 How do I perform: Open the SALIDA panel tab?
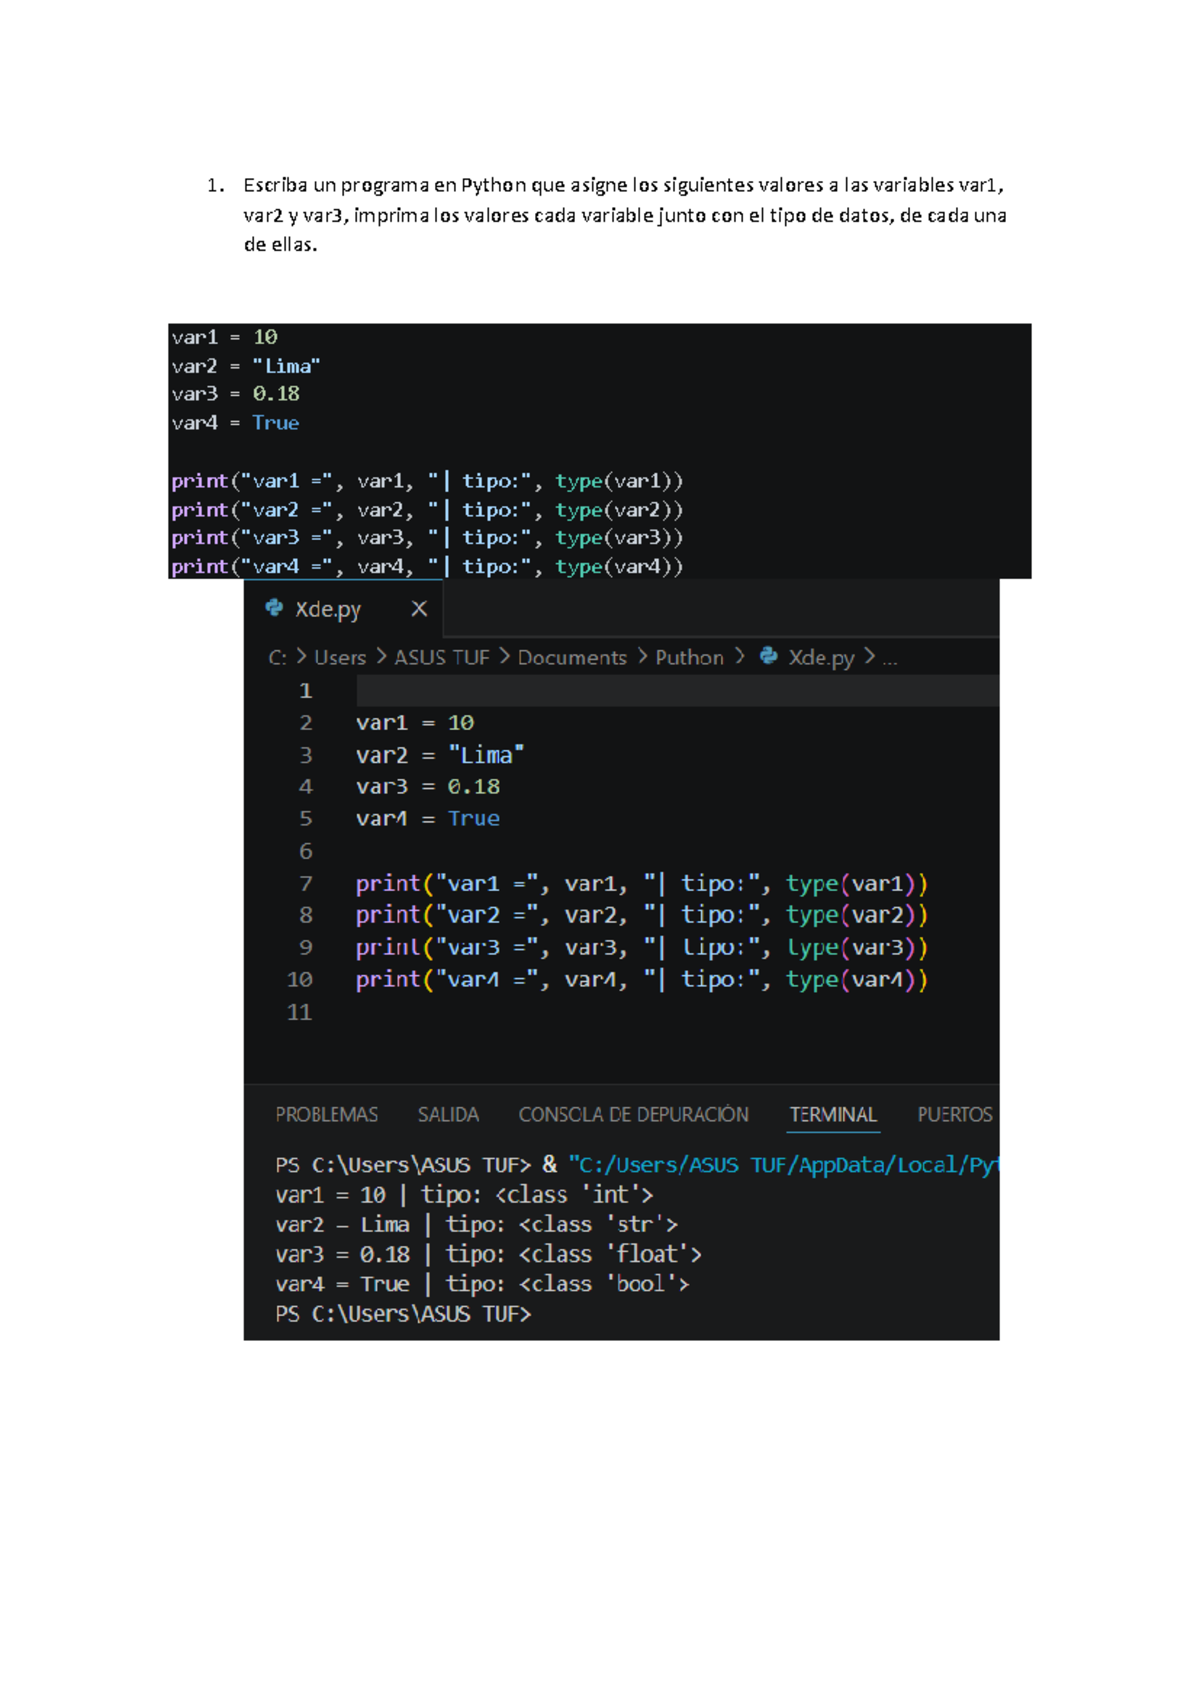448,1114
